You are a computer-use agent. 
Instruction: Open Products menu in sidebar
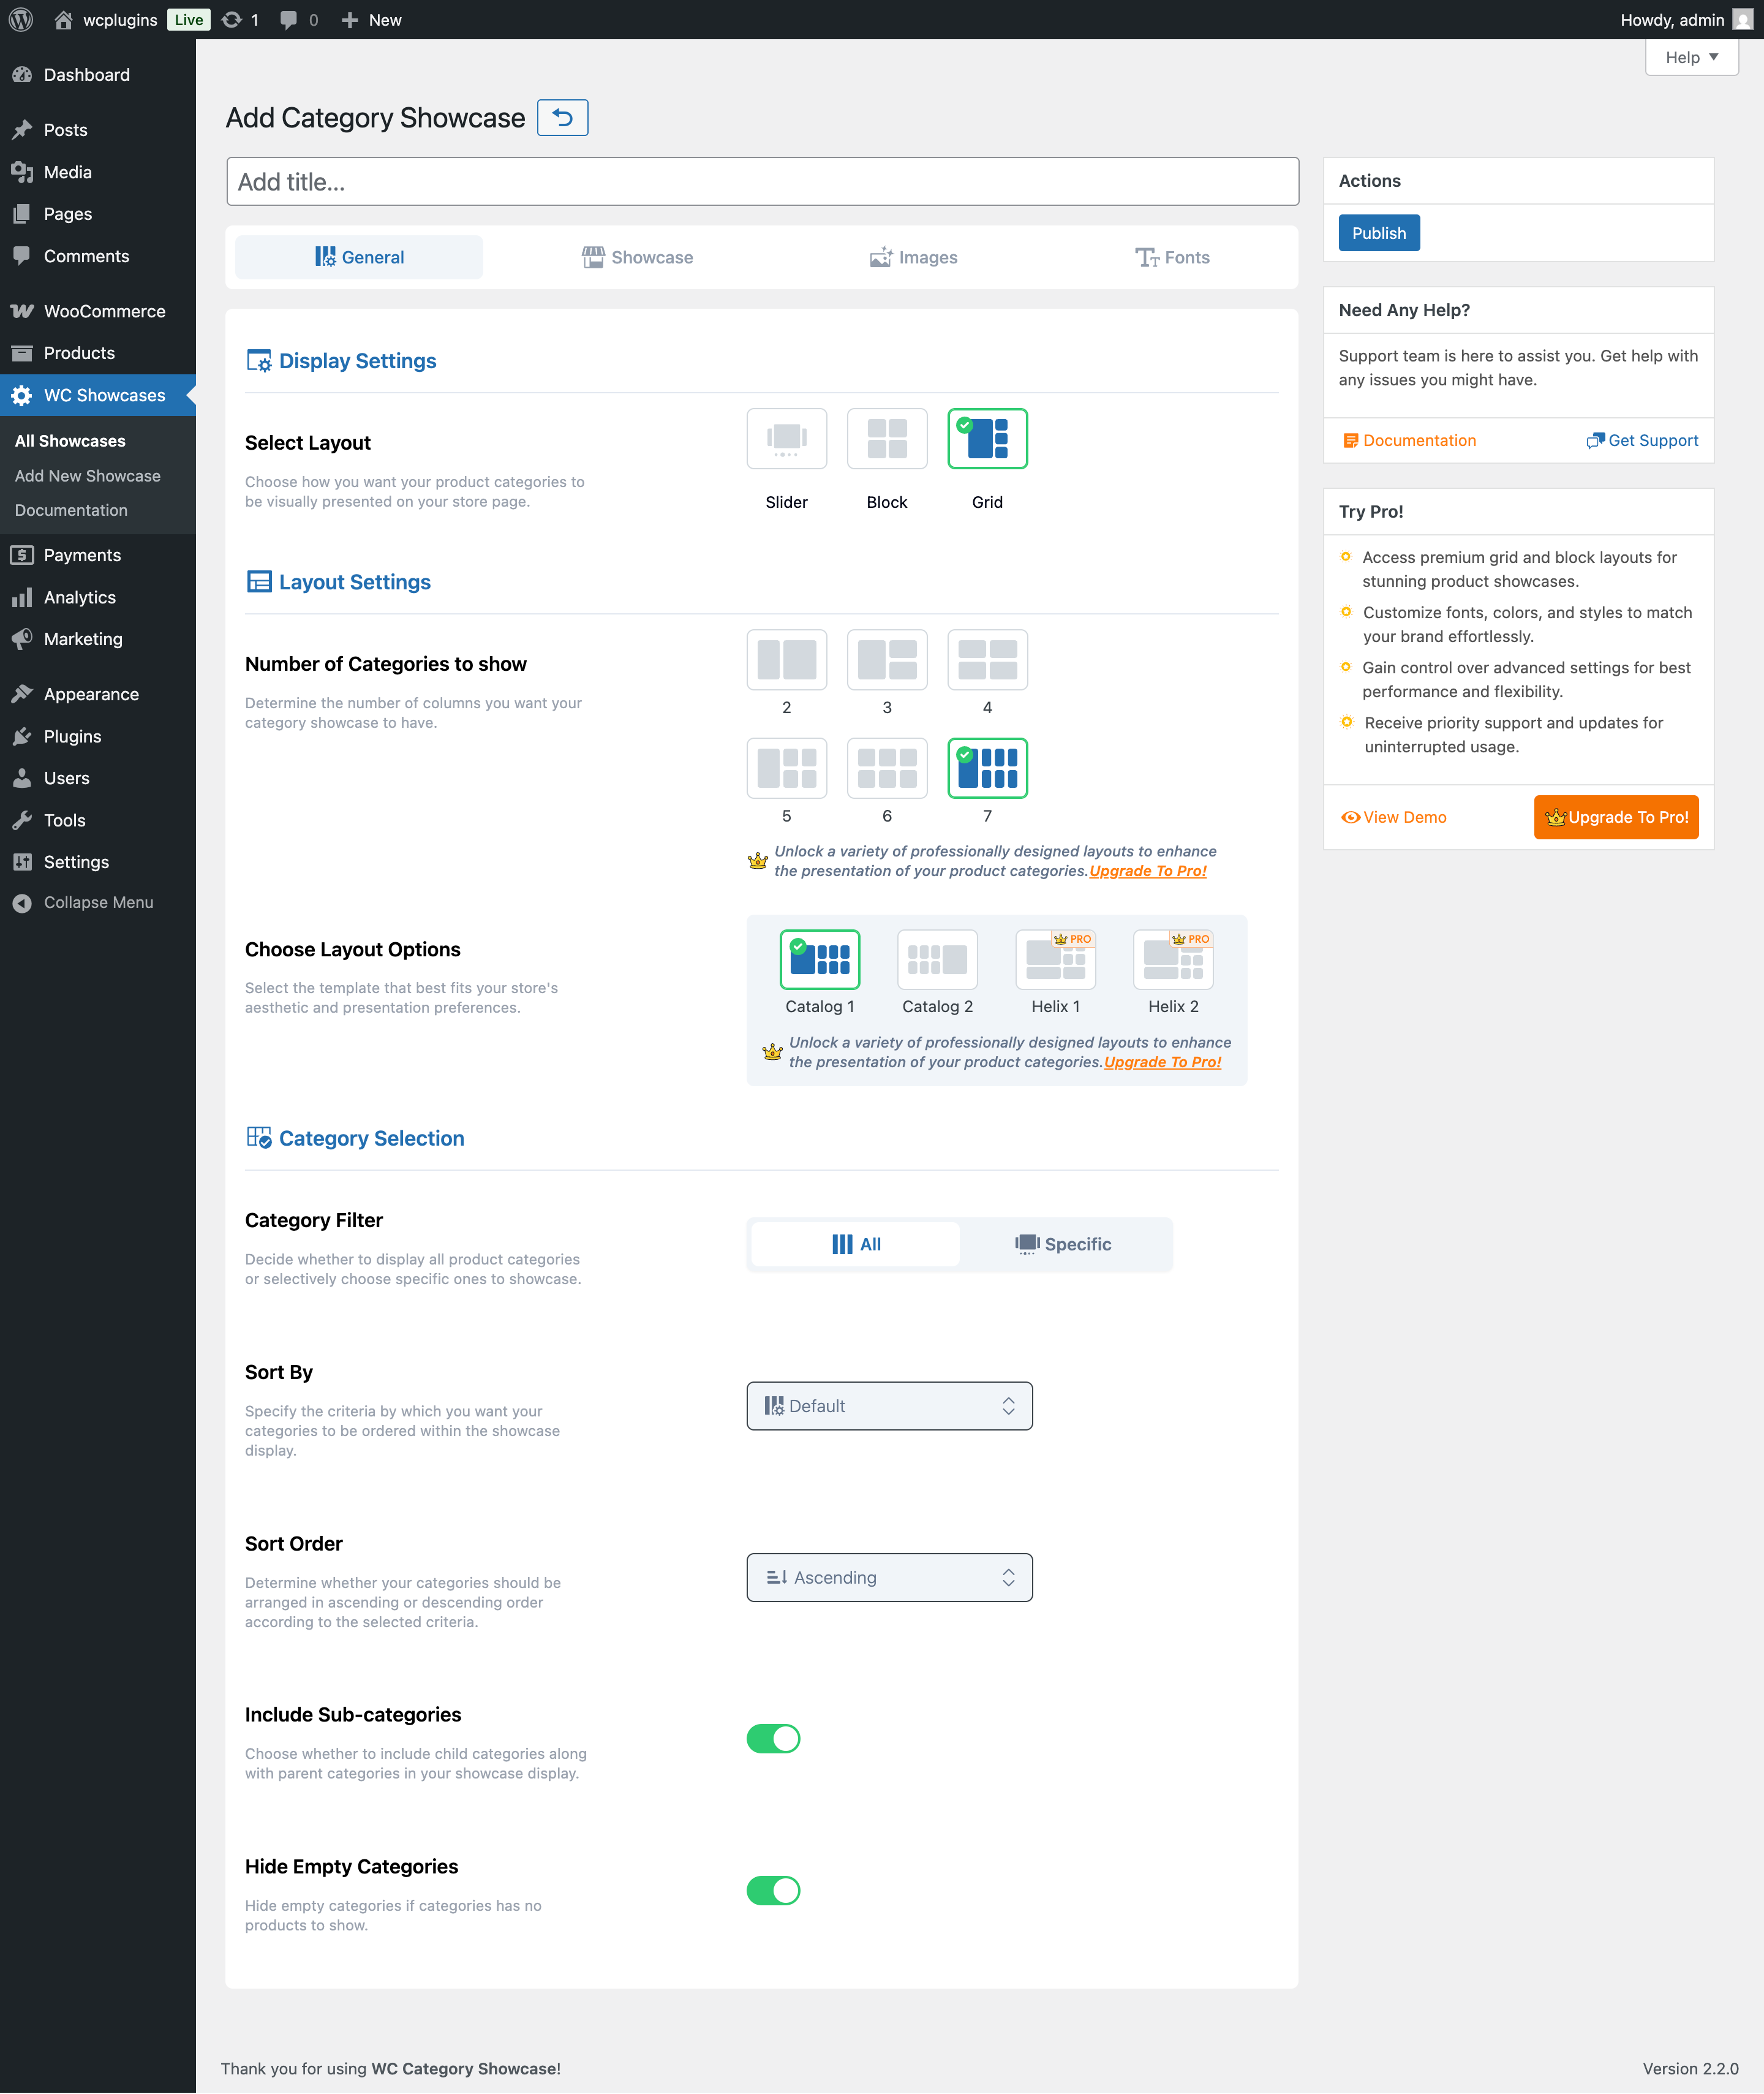(x=98, y=353)
